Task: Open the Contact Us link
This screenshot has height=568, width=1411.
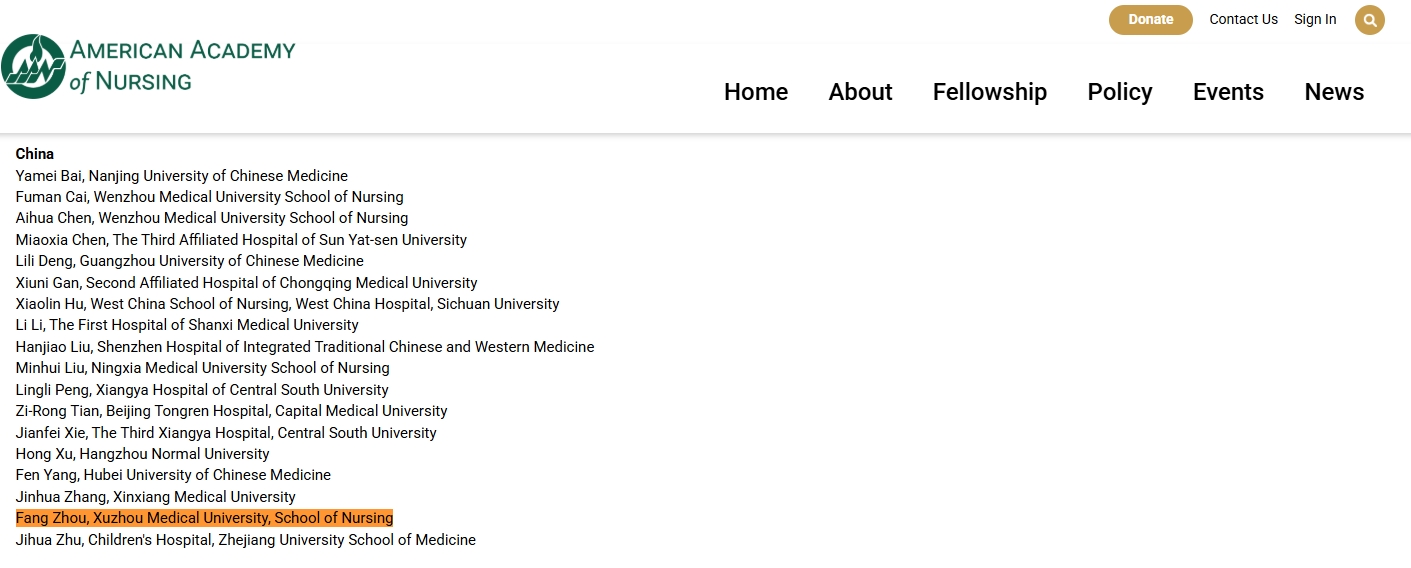Action: (1243, 20)
